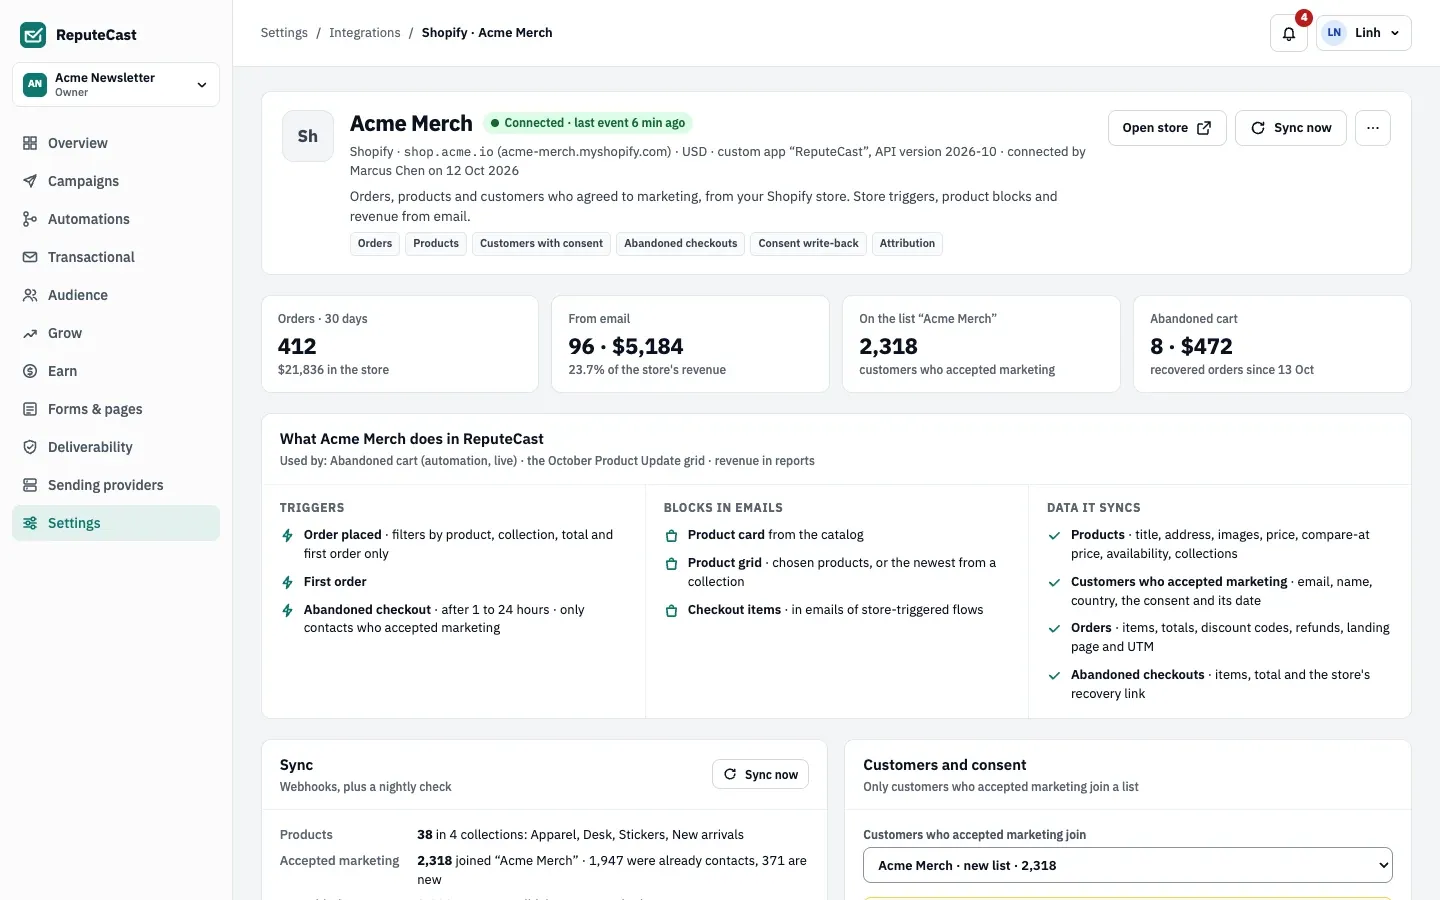
Task: Click the Audience people icon
Action: pos(30,295)
